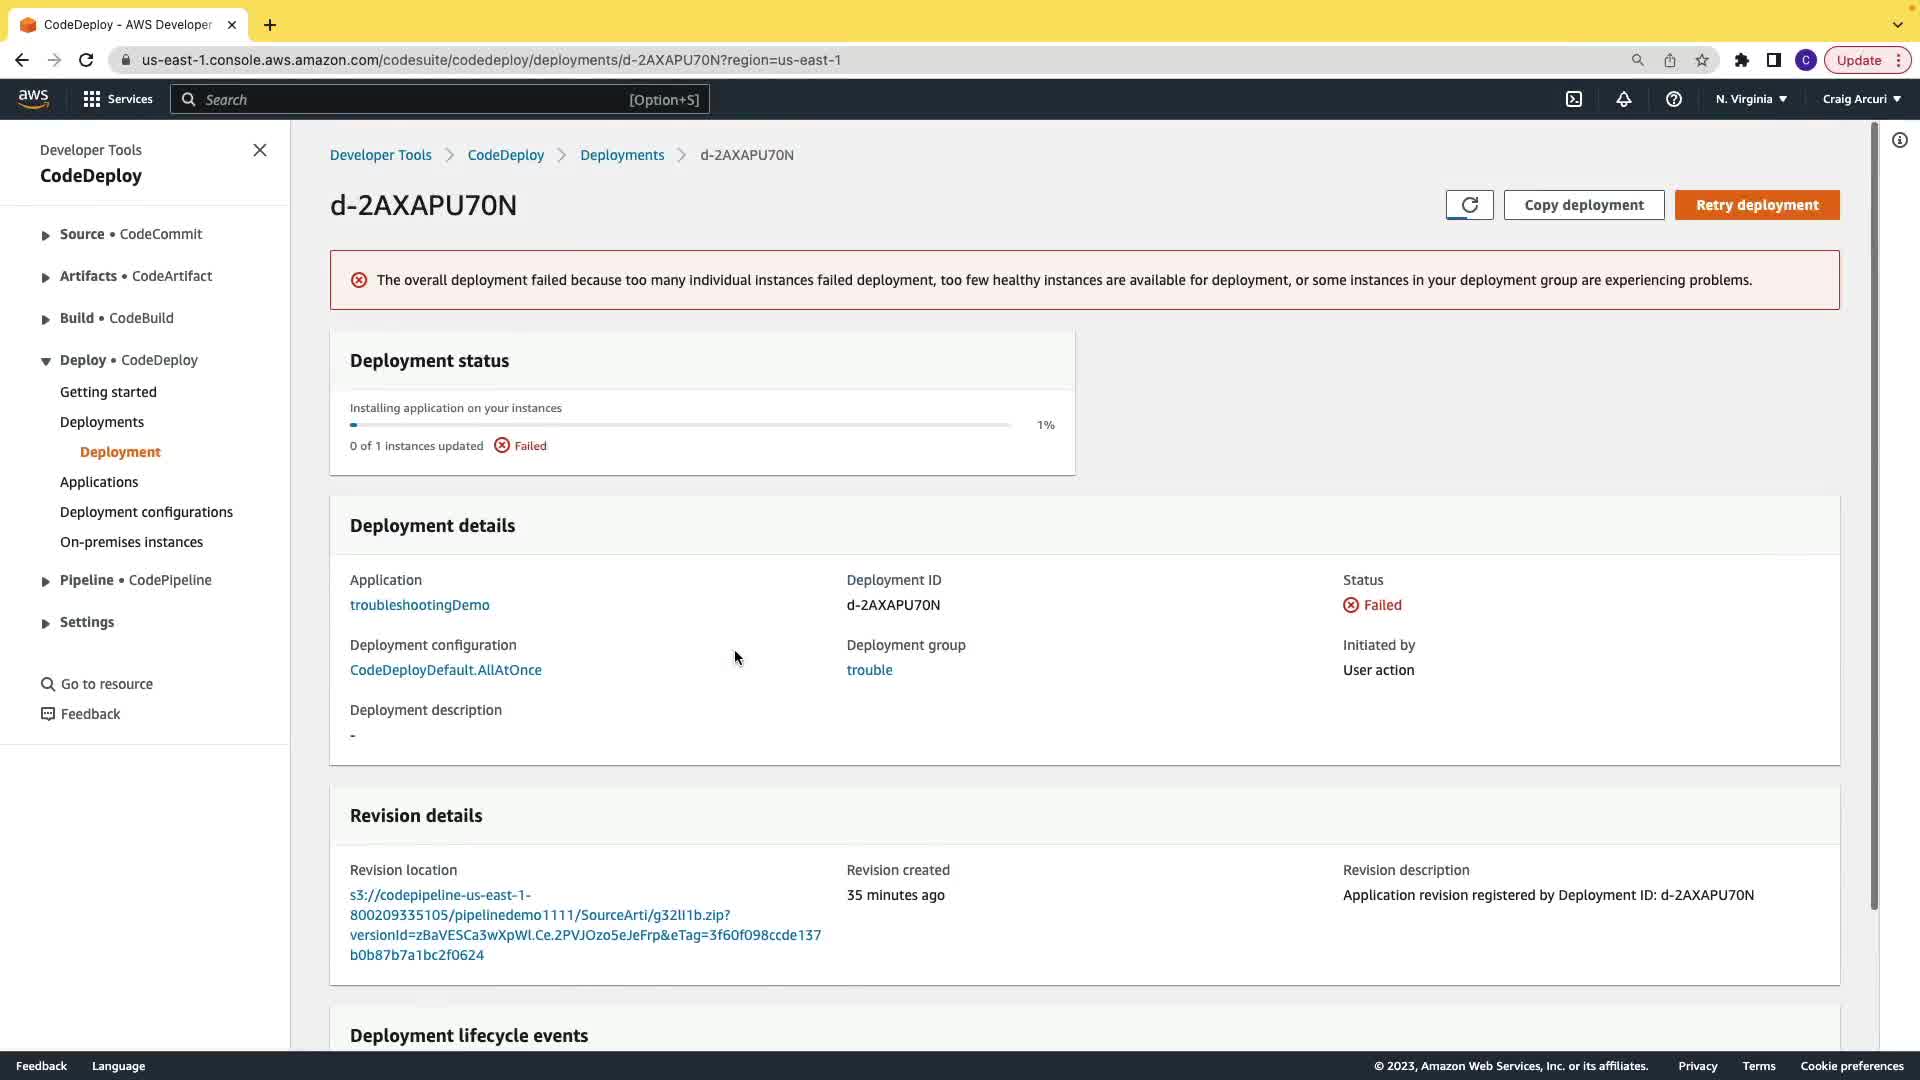Click the AWS logo home icon

point(33,98)
